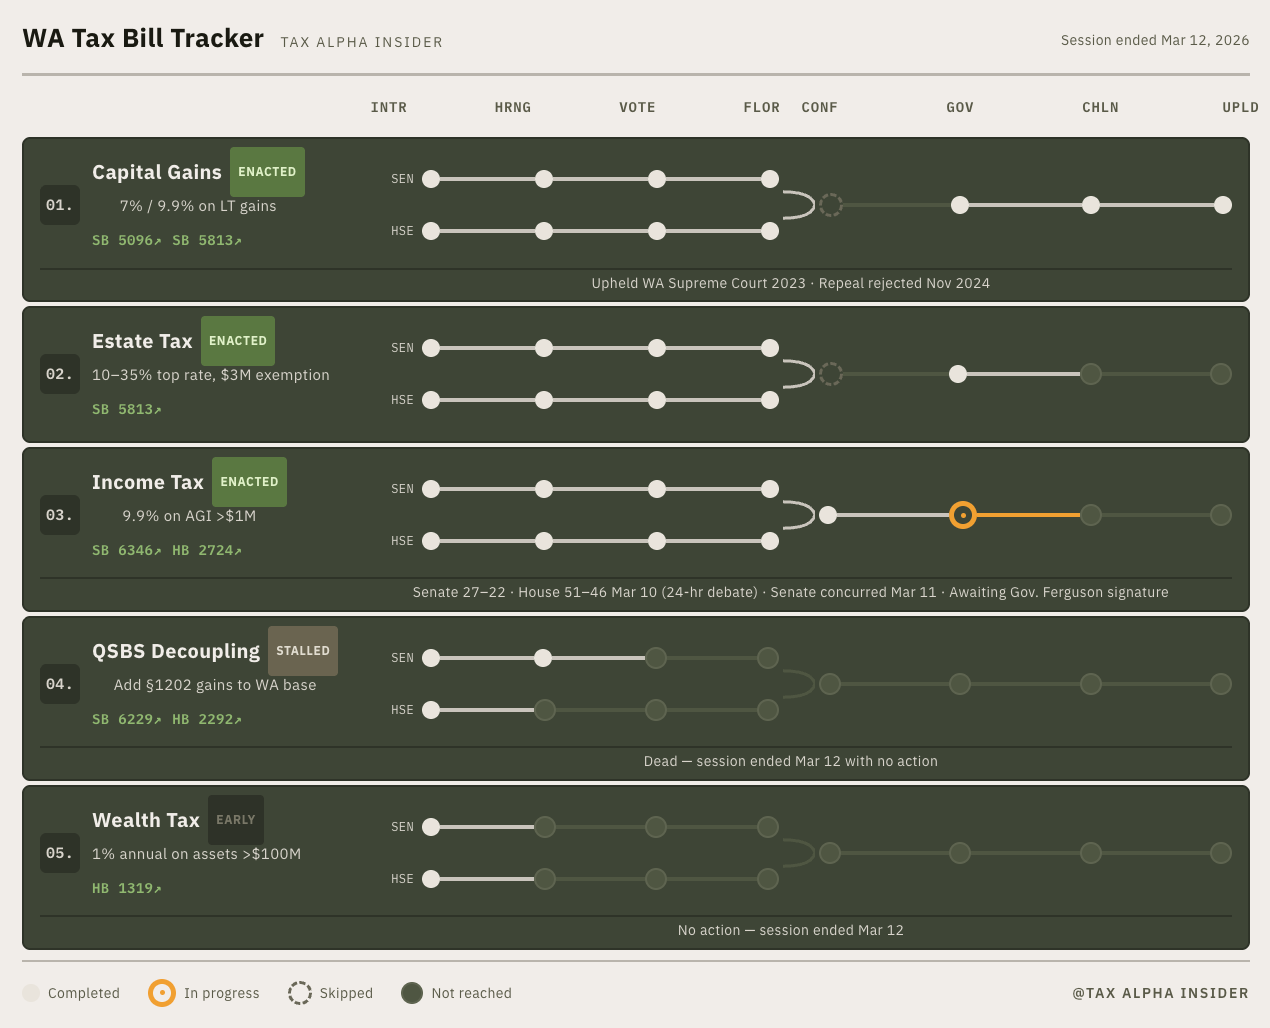Click Capital Gains GOV completed marker
Image resolution: width=1270 pixels, height=1028 pixels.
point(960,205)
